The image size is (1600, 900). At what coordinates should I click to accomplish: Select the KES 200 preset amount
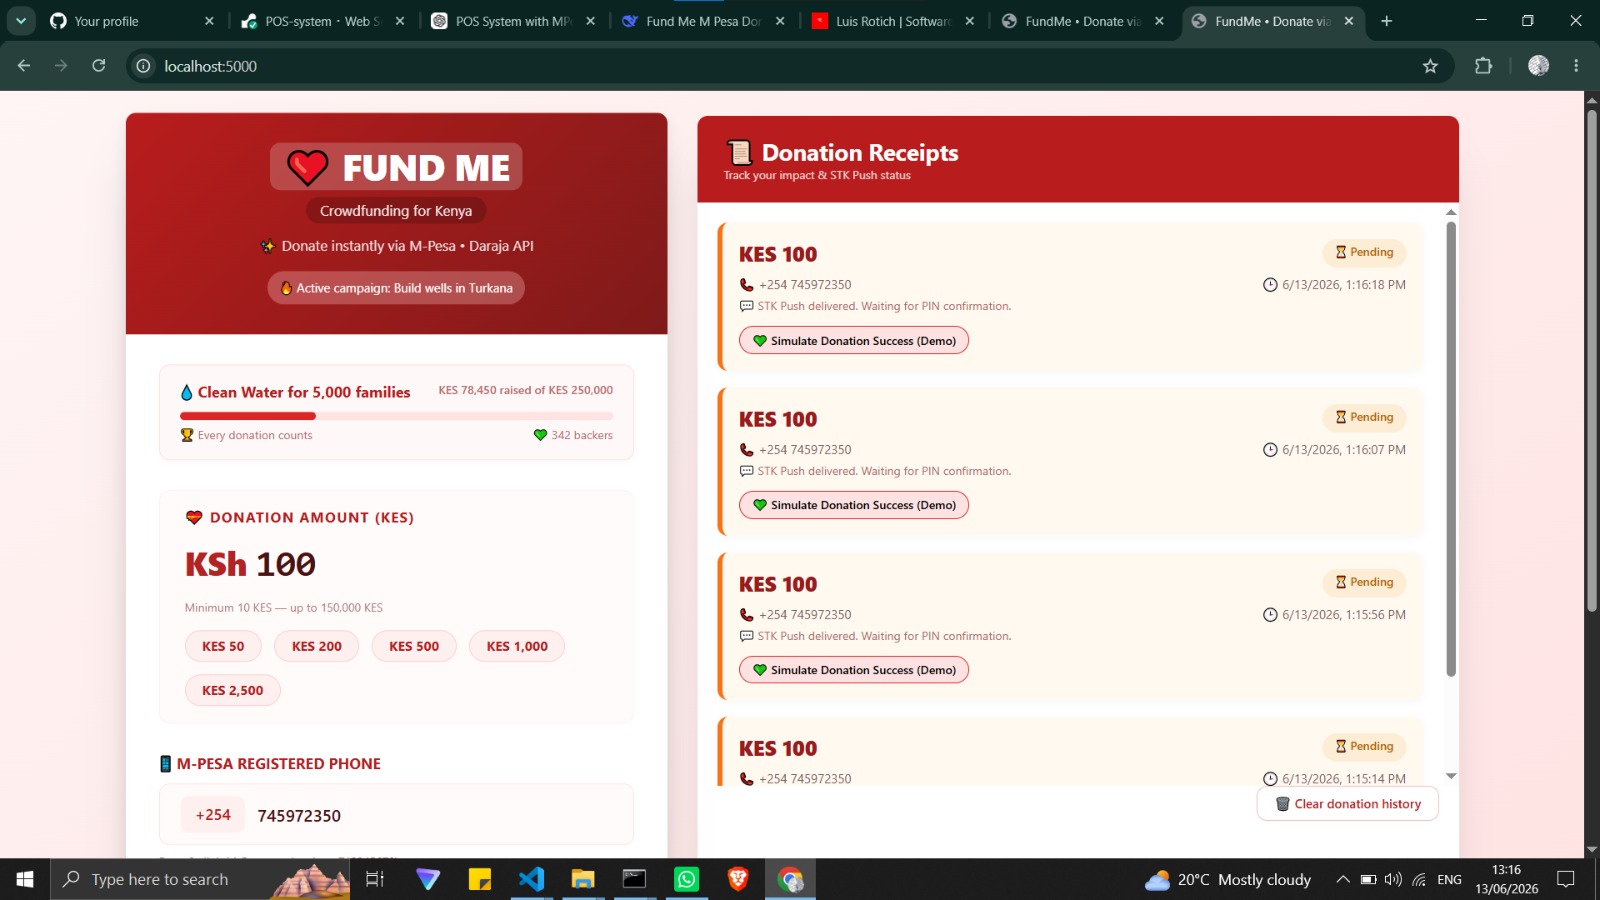tap(317, 646)
